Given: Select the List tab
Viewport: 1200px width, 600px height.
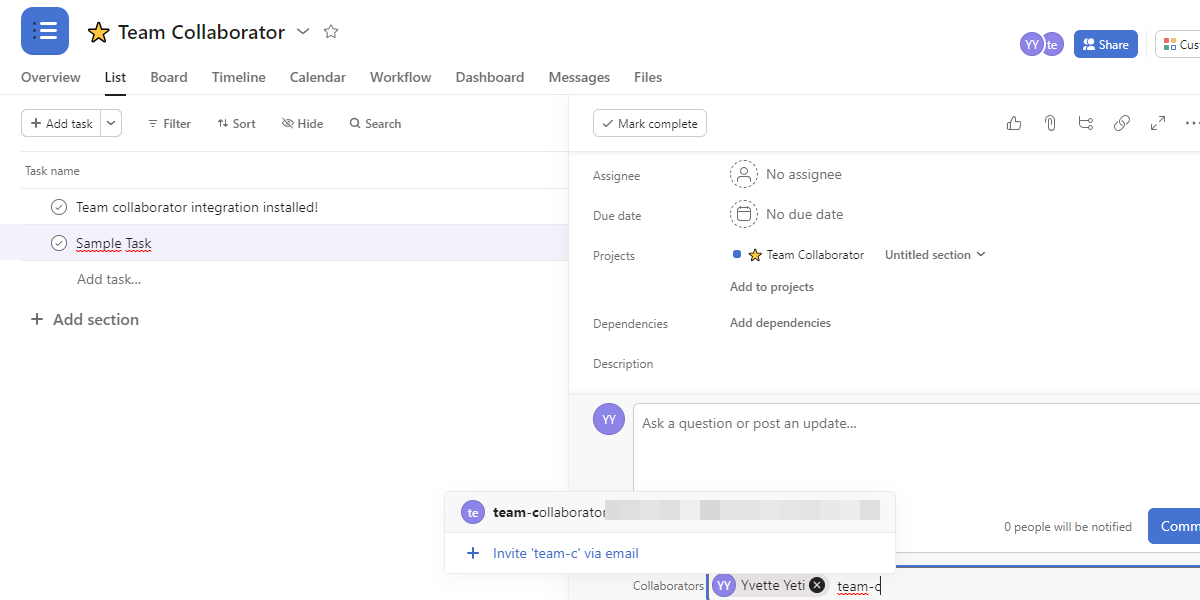Looking at the screenshot, I should click(x=116, y=77).
